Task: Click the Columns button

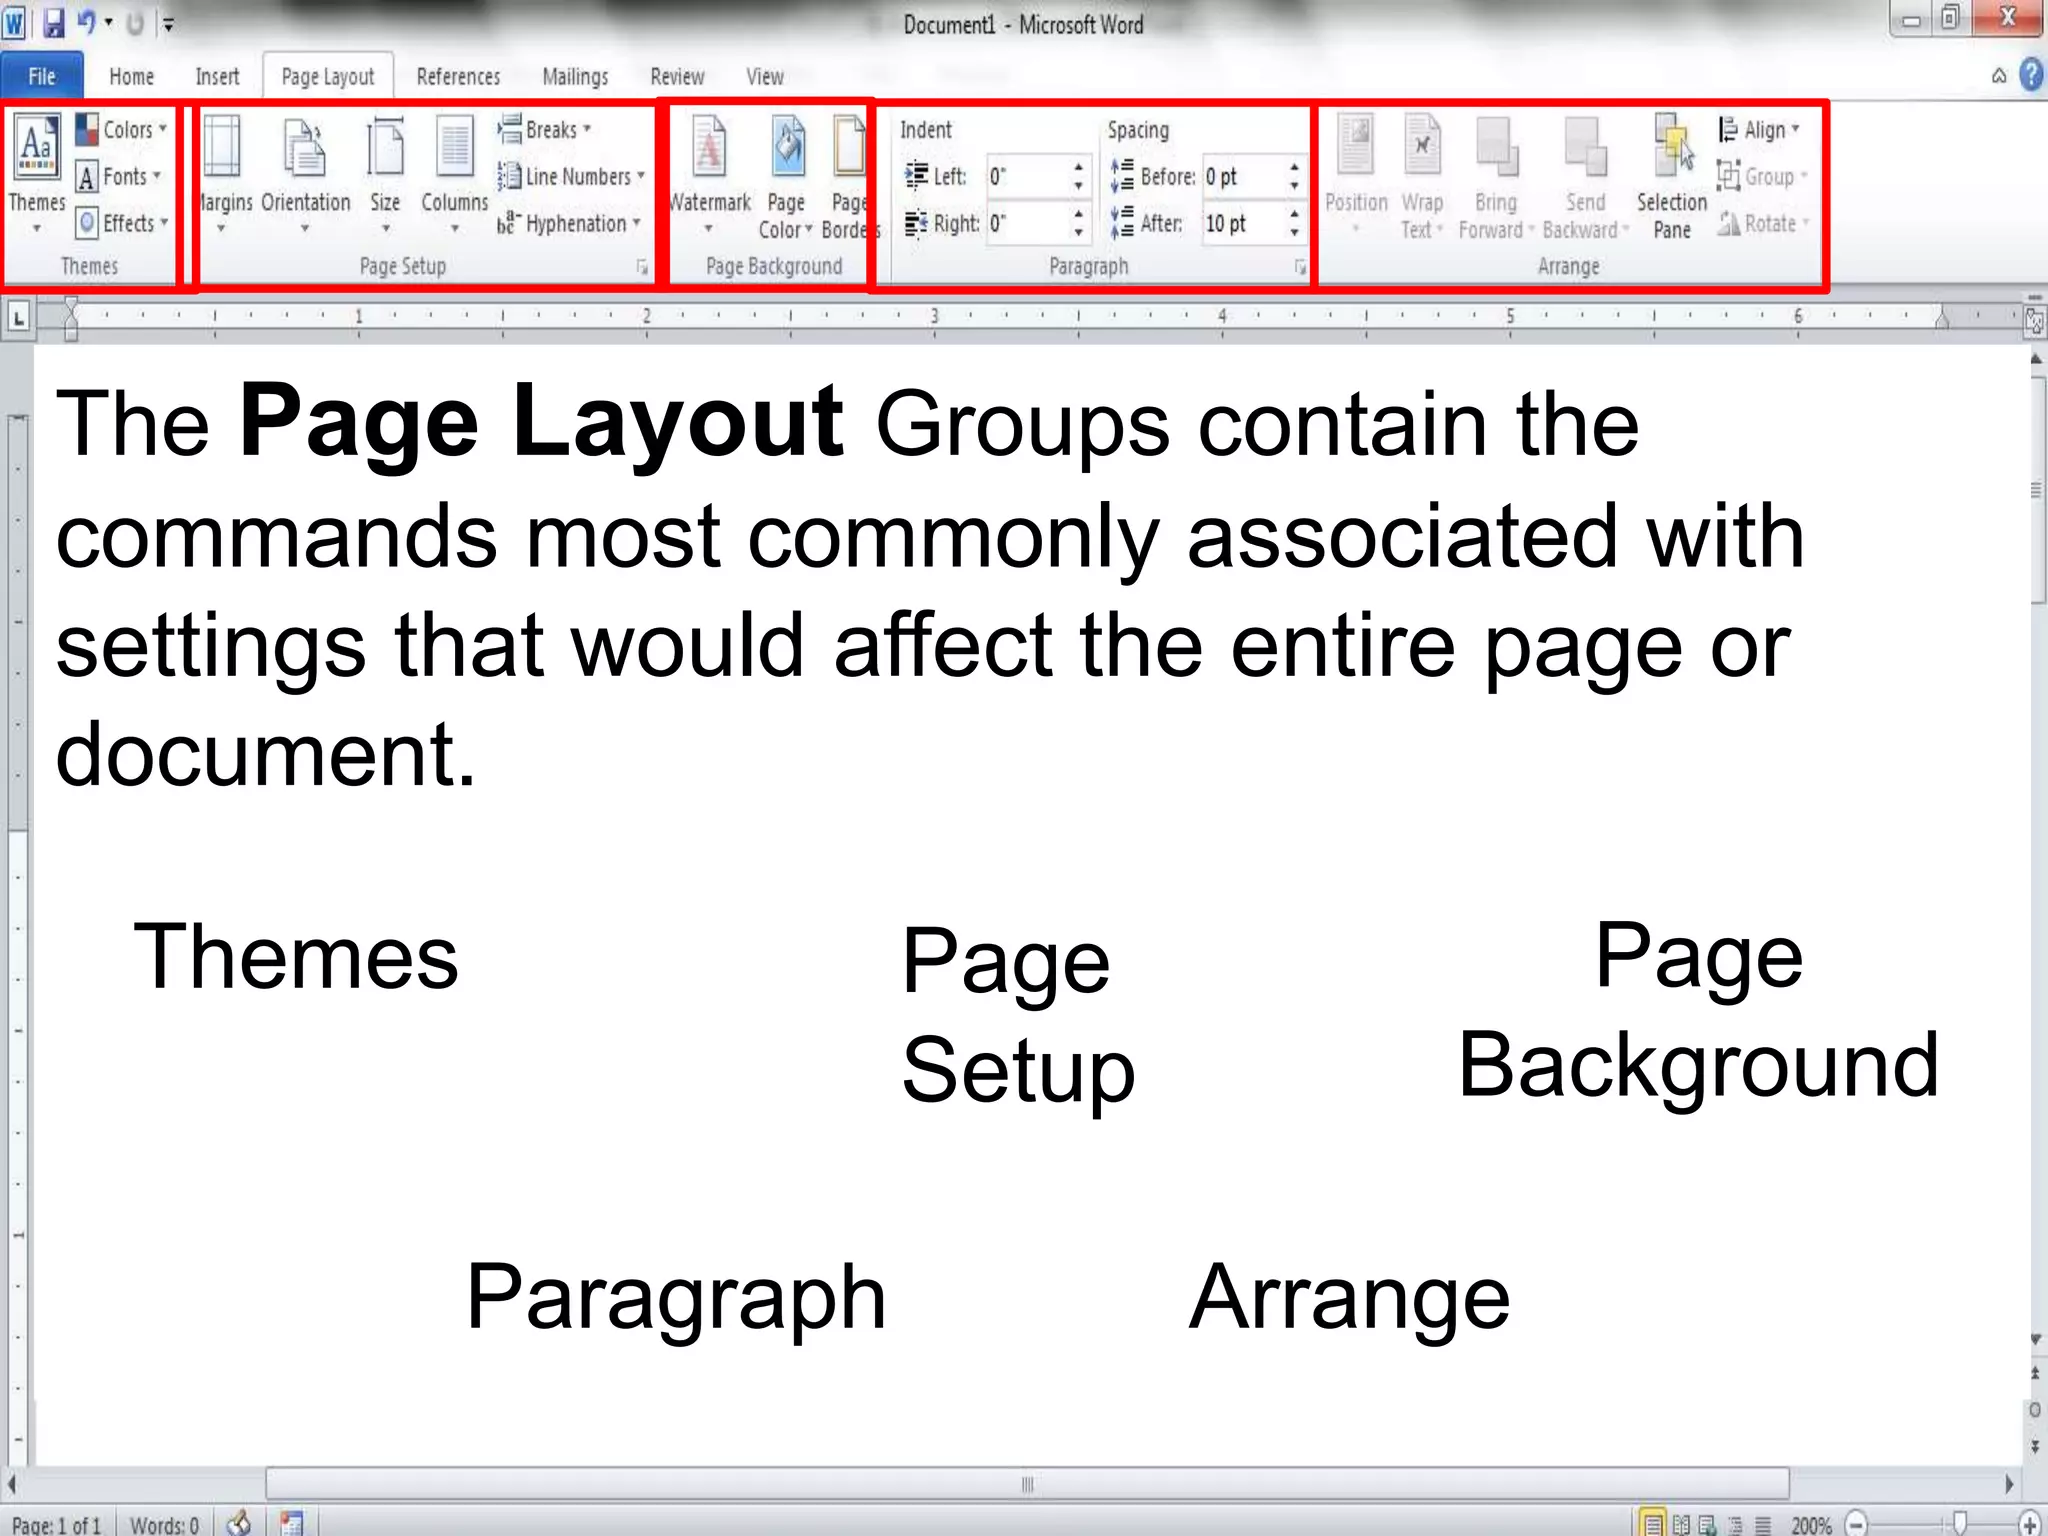Action: pyautogui.click(x=455, y=175)
